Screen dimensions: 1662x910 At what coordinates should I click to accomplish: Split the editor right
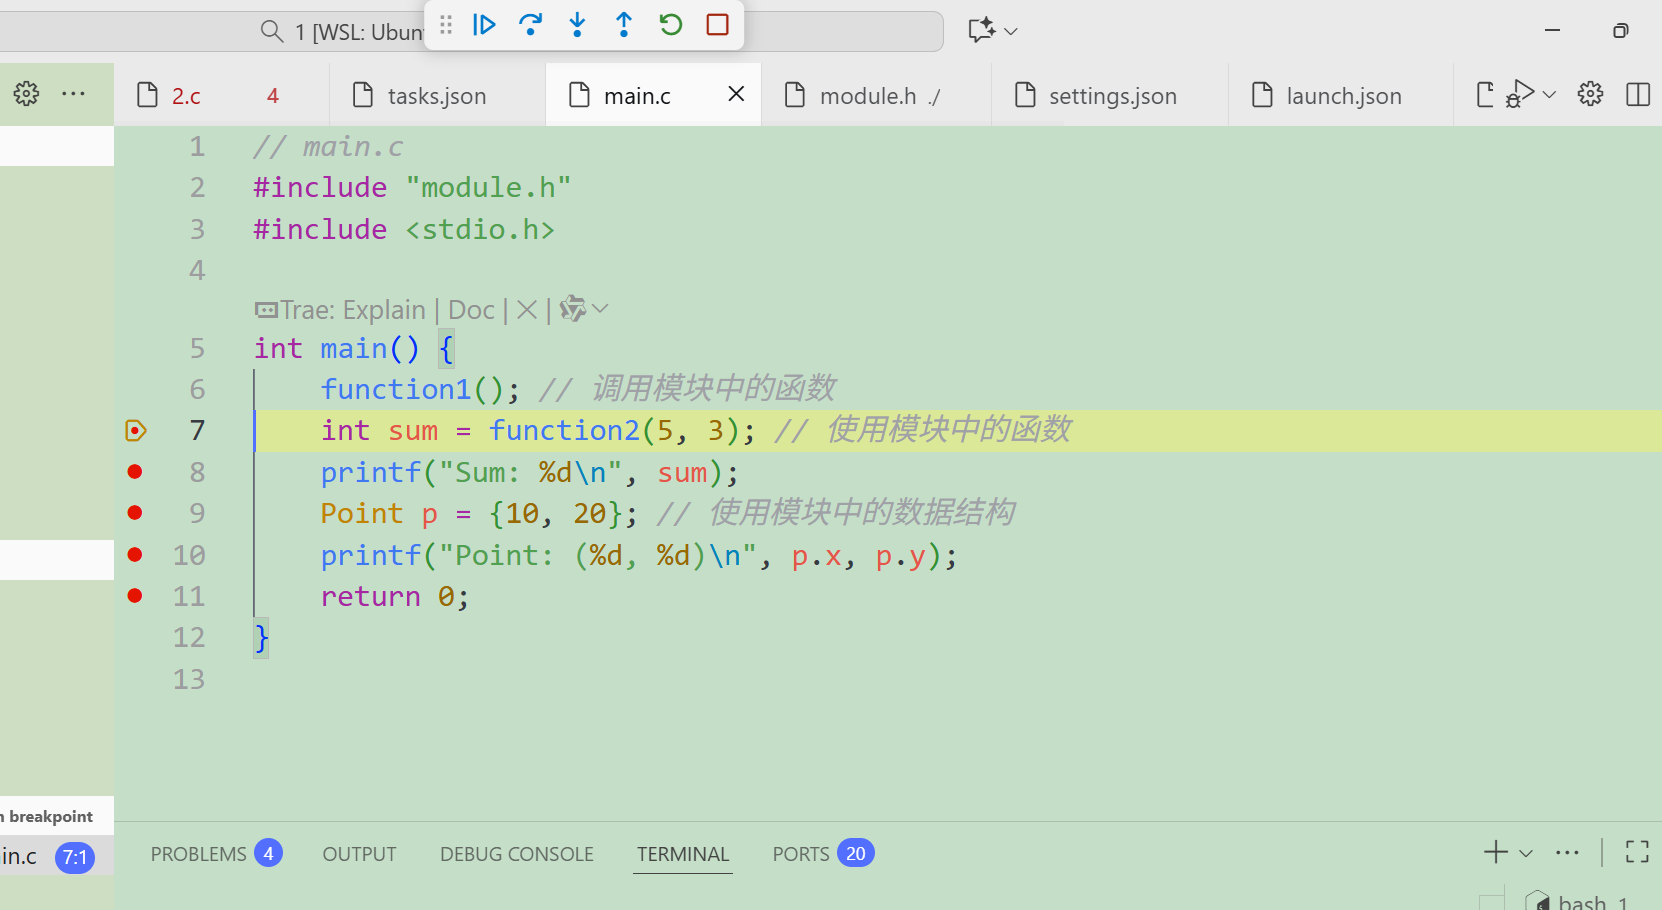click(1638, 94)
